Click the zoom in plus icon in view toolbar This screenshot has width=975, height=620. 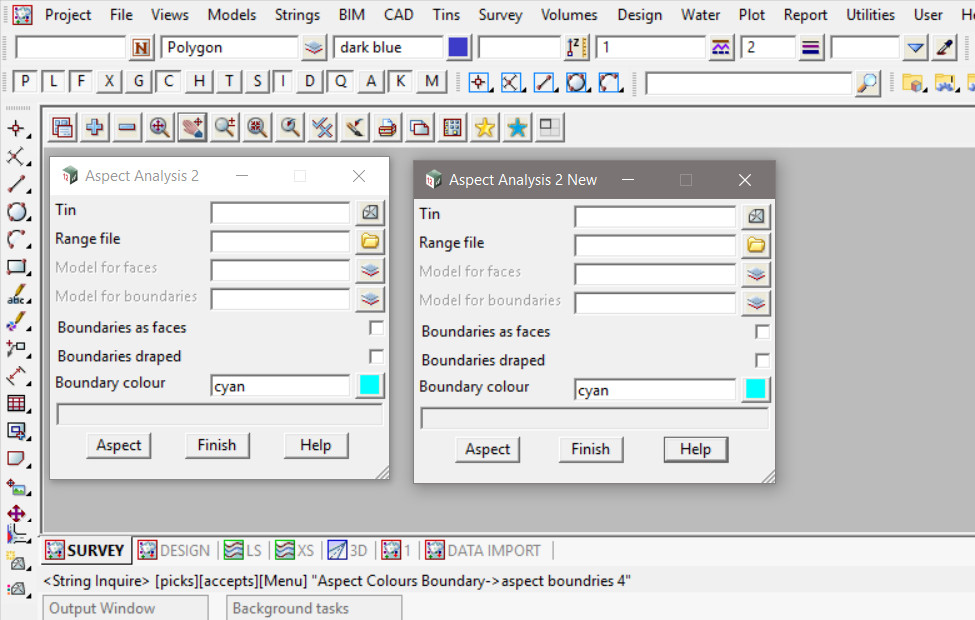pos(95,127)
